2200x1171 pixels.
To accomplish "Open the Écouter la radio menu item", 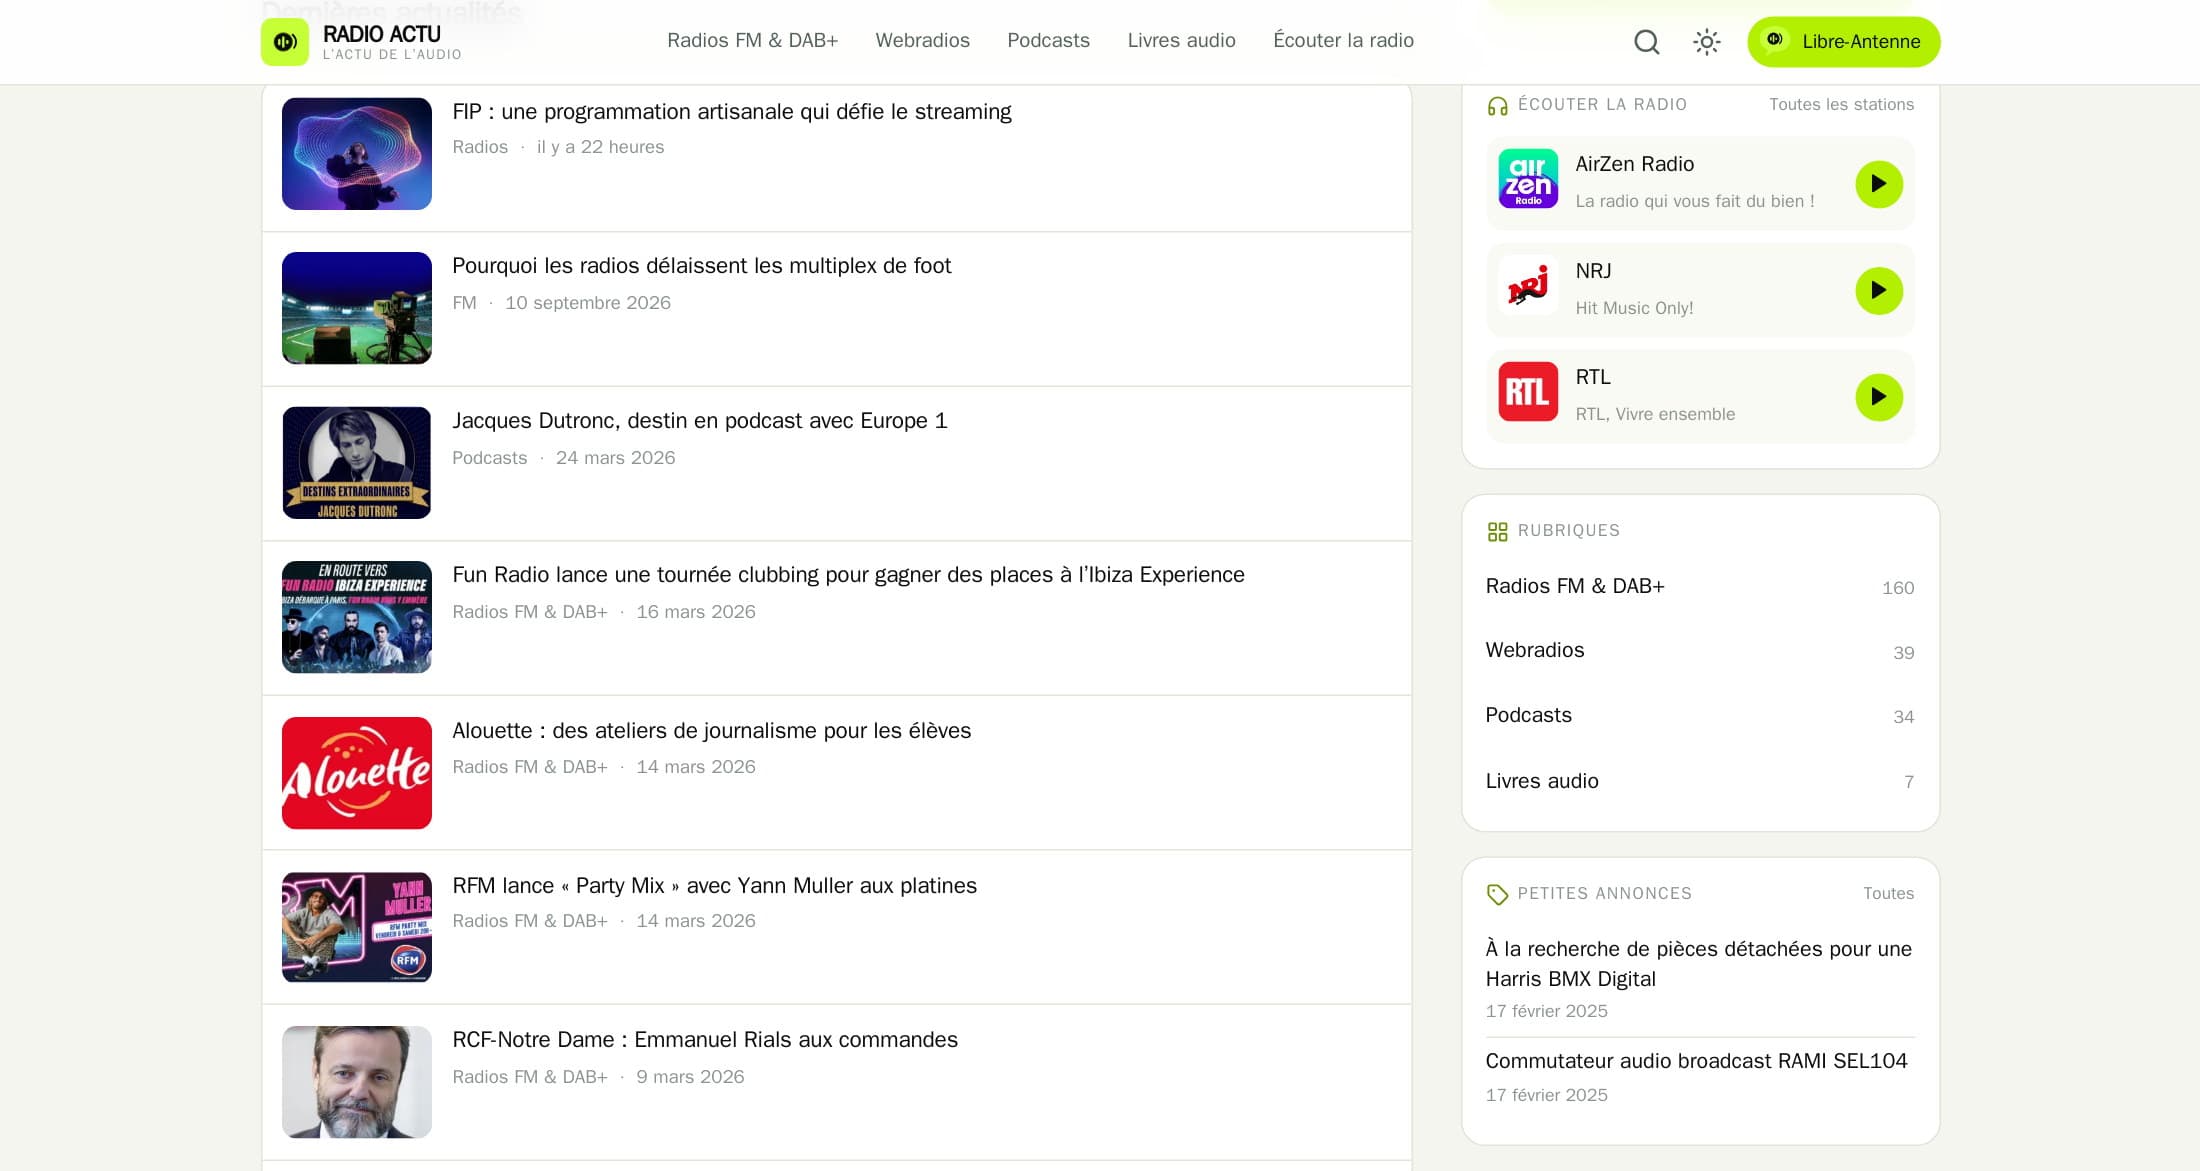I will pos(1343,41).
